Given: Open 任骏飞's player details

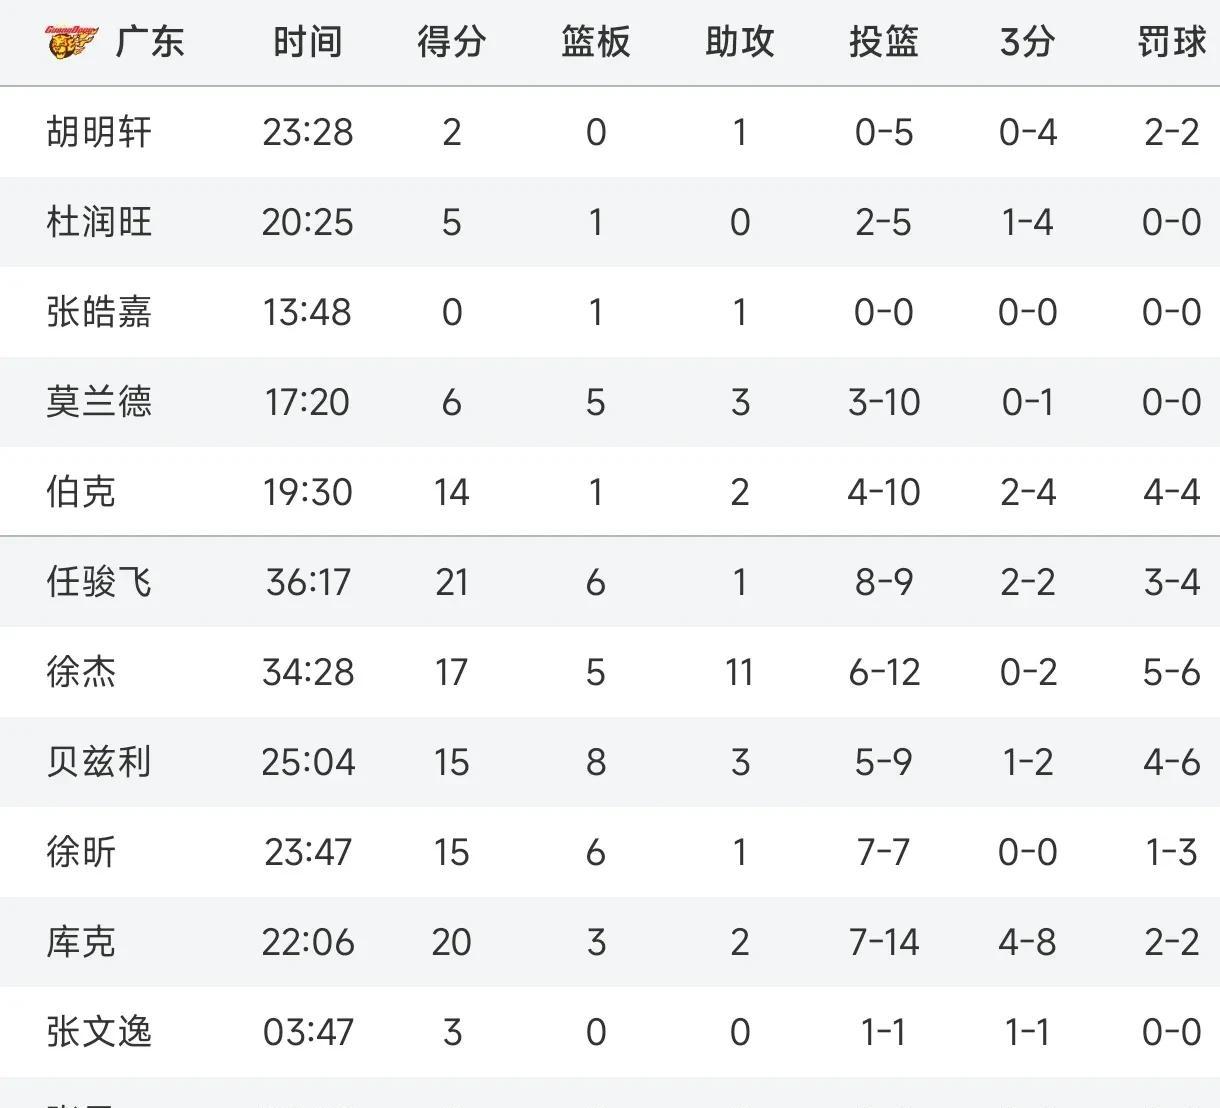Looking at the screenshot, I should click(99, 582).
